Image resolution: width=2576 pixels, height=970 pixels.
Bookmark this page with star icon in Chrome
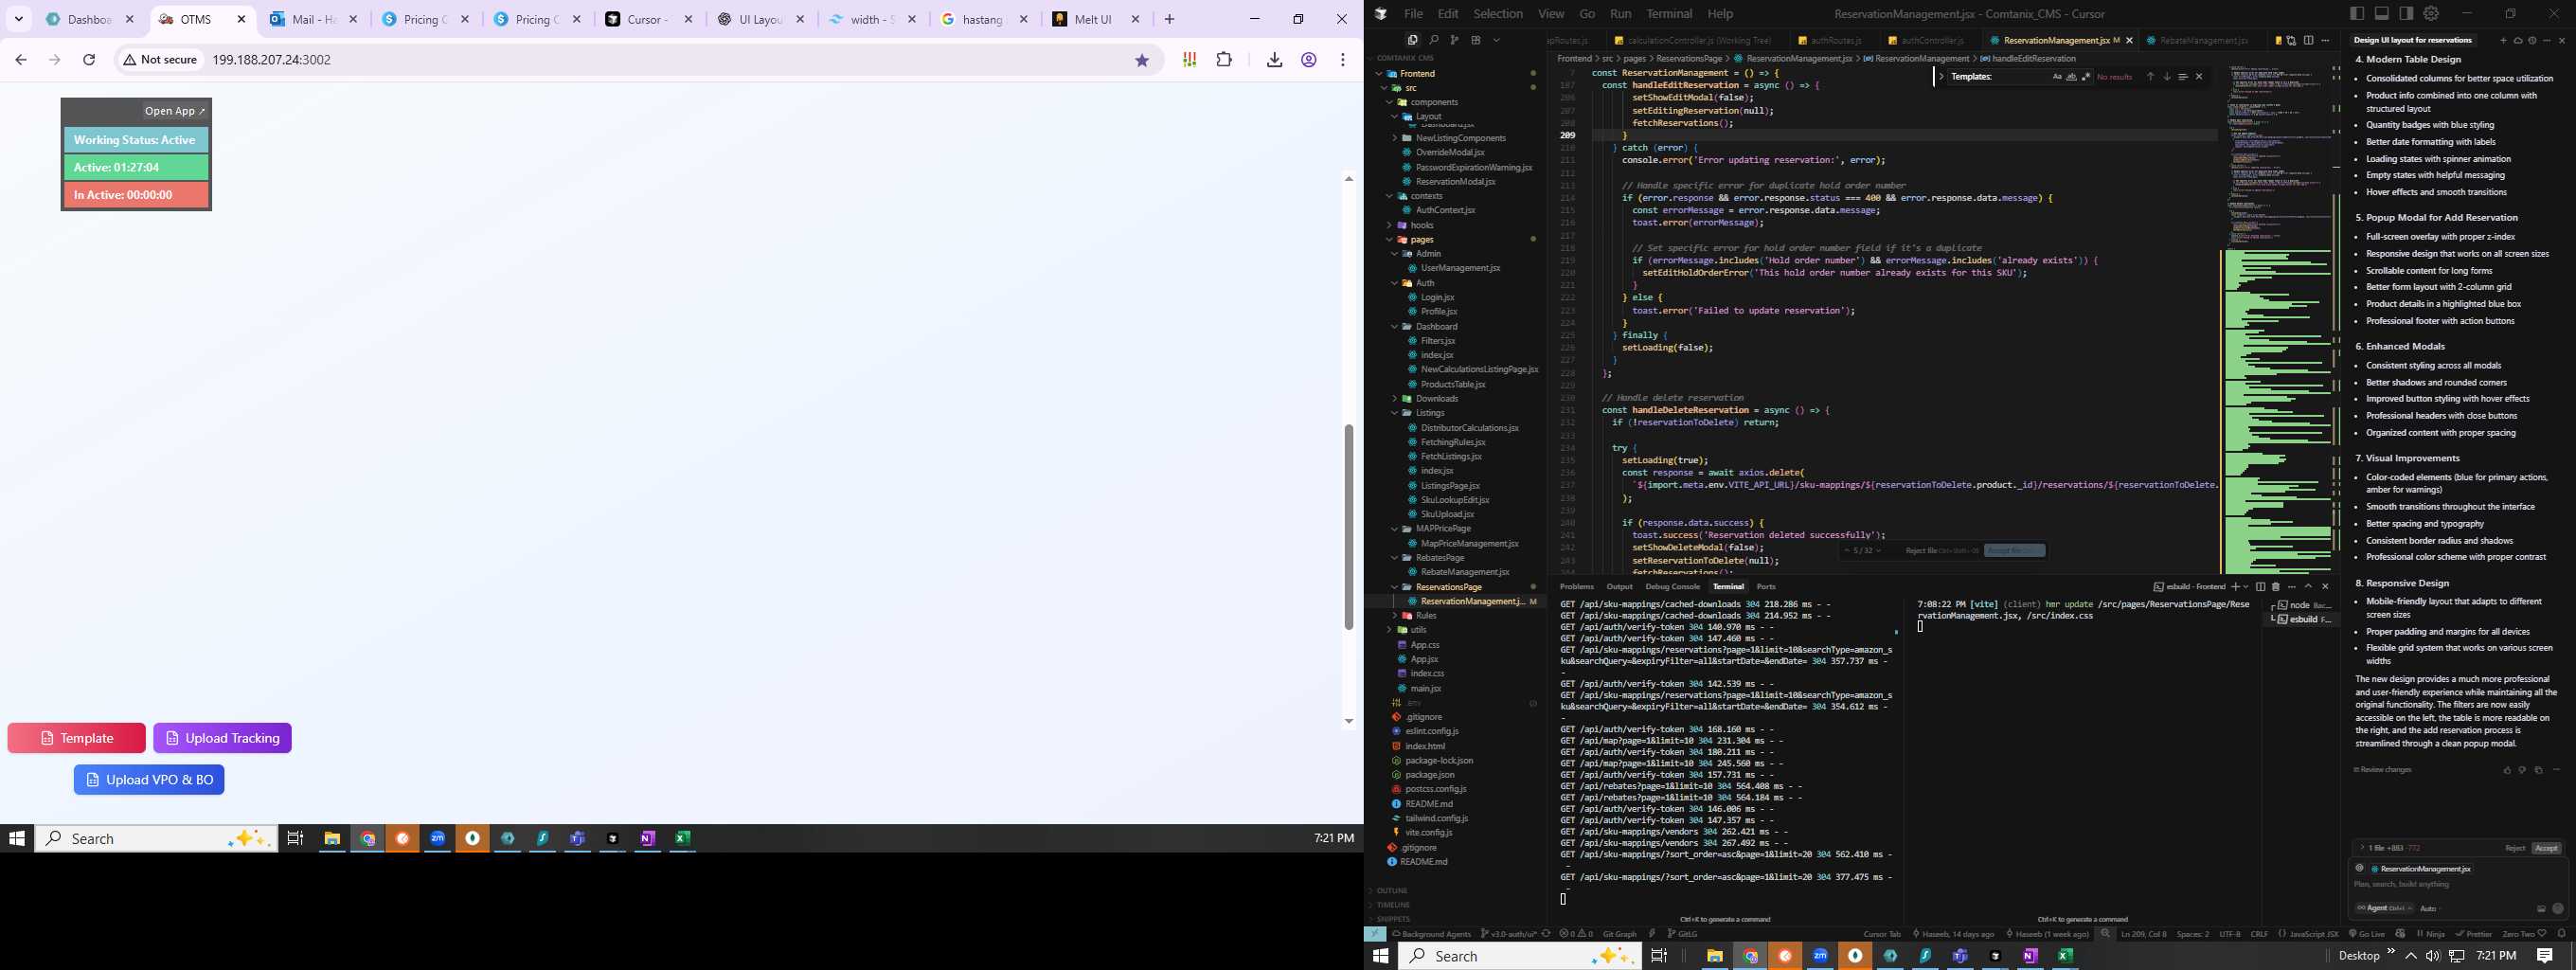coord(1142,60)
